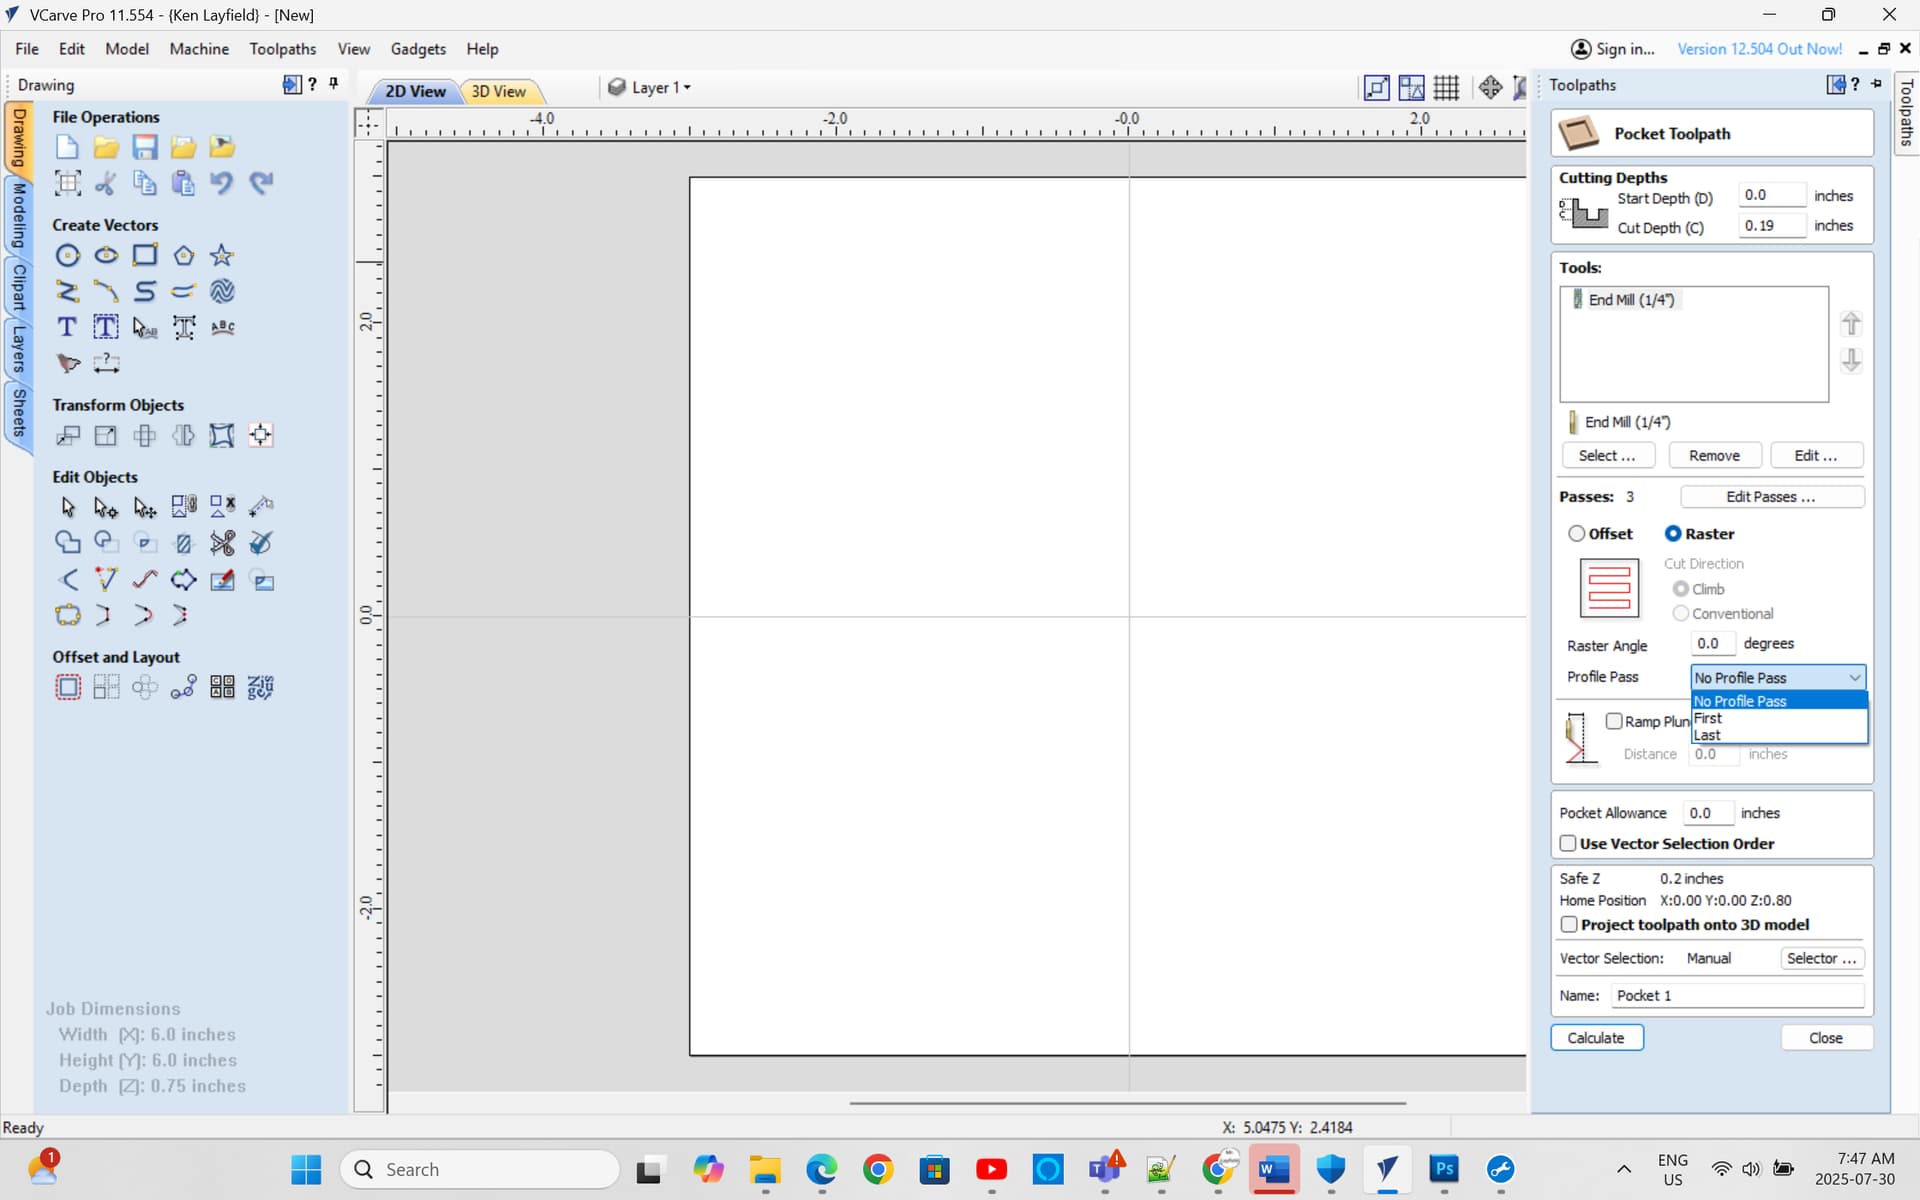Choose Last profile pass option
This screenshot has height=1200, width=1920.
pyautogui.click(x=1779, y=735)
